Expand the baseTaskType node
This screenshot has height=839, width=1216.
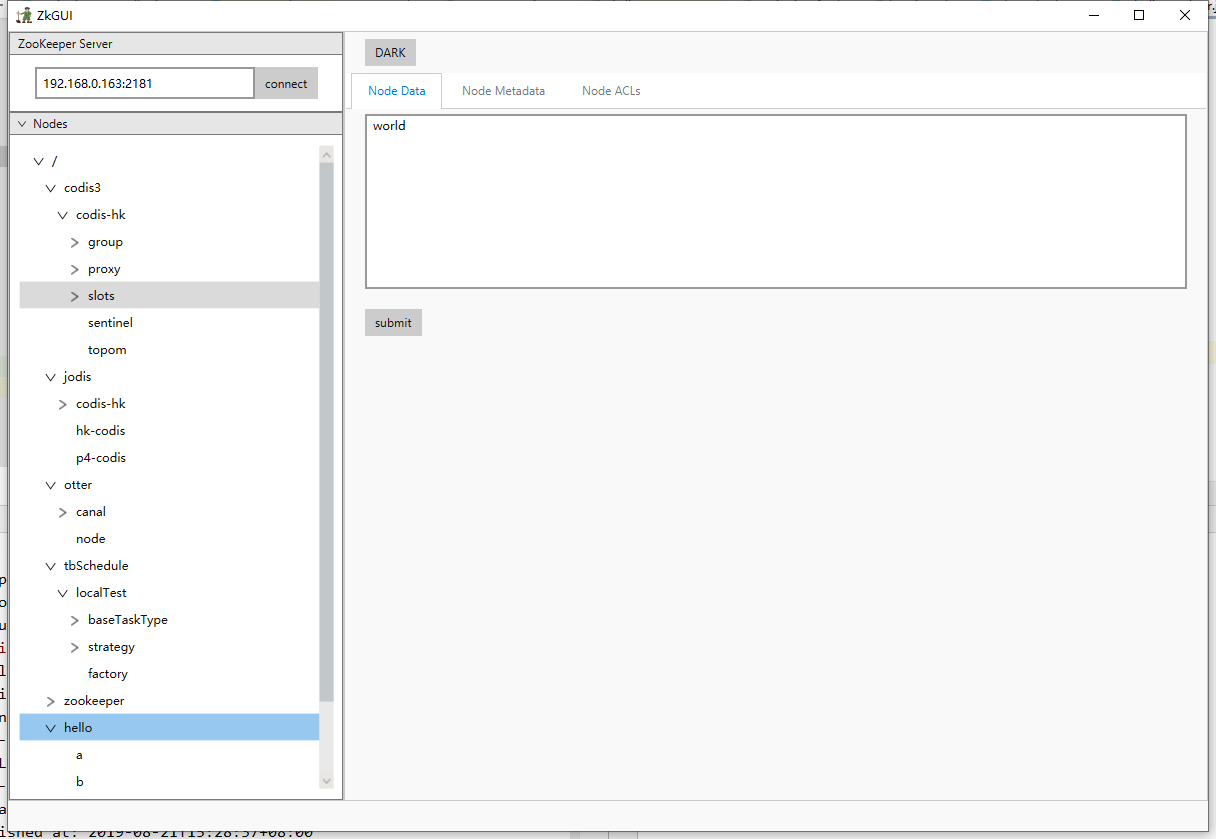(75, 620)
